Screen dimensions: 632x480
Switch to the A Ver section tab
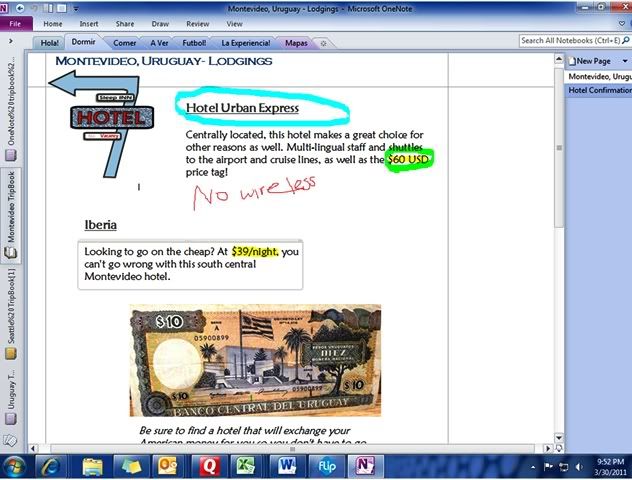(159, 43)
